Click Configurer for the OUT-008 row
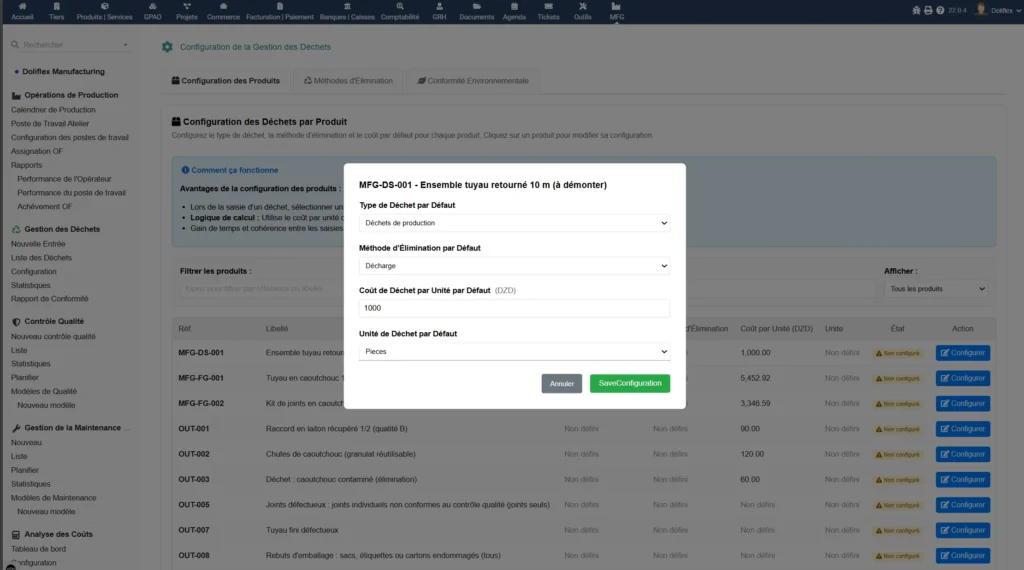The width and height of the screenshot is (1024, 570). (x=963, y=556)
